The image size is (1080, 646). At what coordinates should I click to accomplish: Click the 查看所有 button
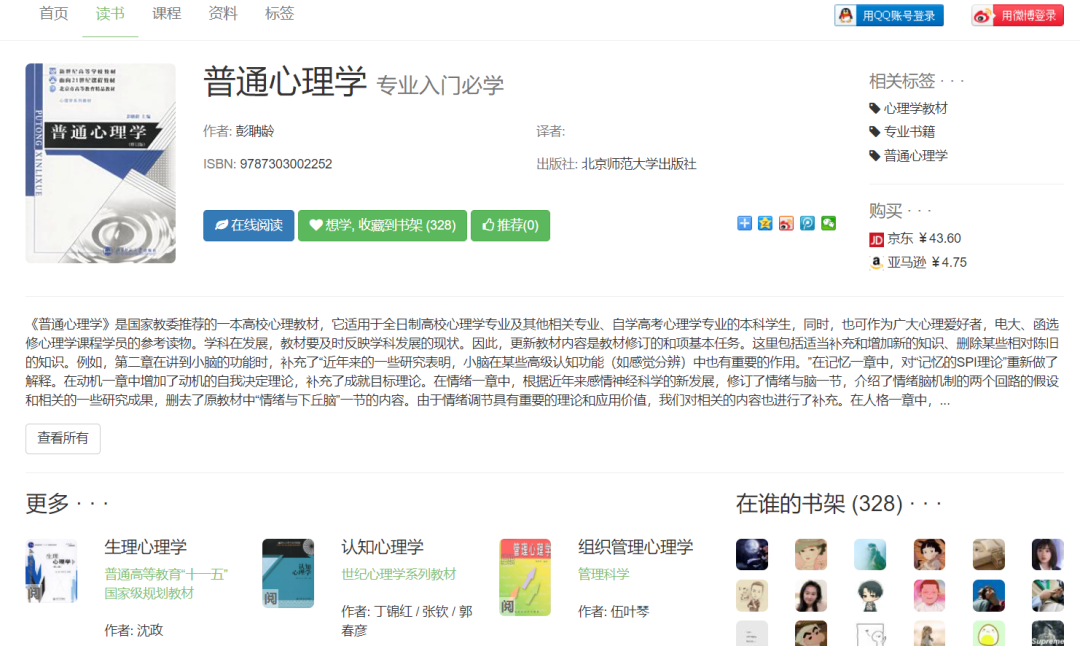[62, 438]
